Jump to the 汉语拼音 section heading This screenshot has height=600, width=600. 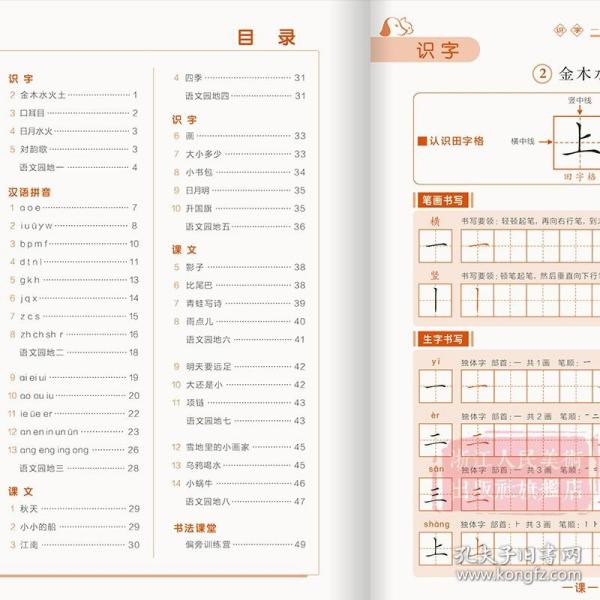(x=30, y=190)
